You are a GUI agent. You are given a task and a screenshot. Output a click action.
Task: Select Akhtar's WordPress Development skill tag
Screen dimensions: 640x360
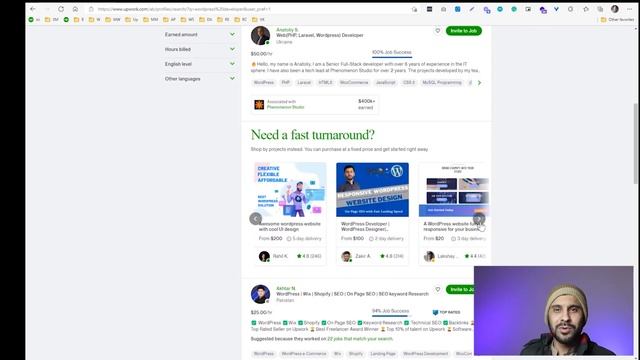pyautogui.click(x=426, y=354)
